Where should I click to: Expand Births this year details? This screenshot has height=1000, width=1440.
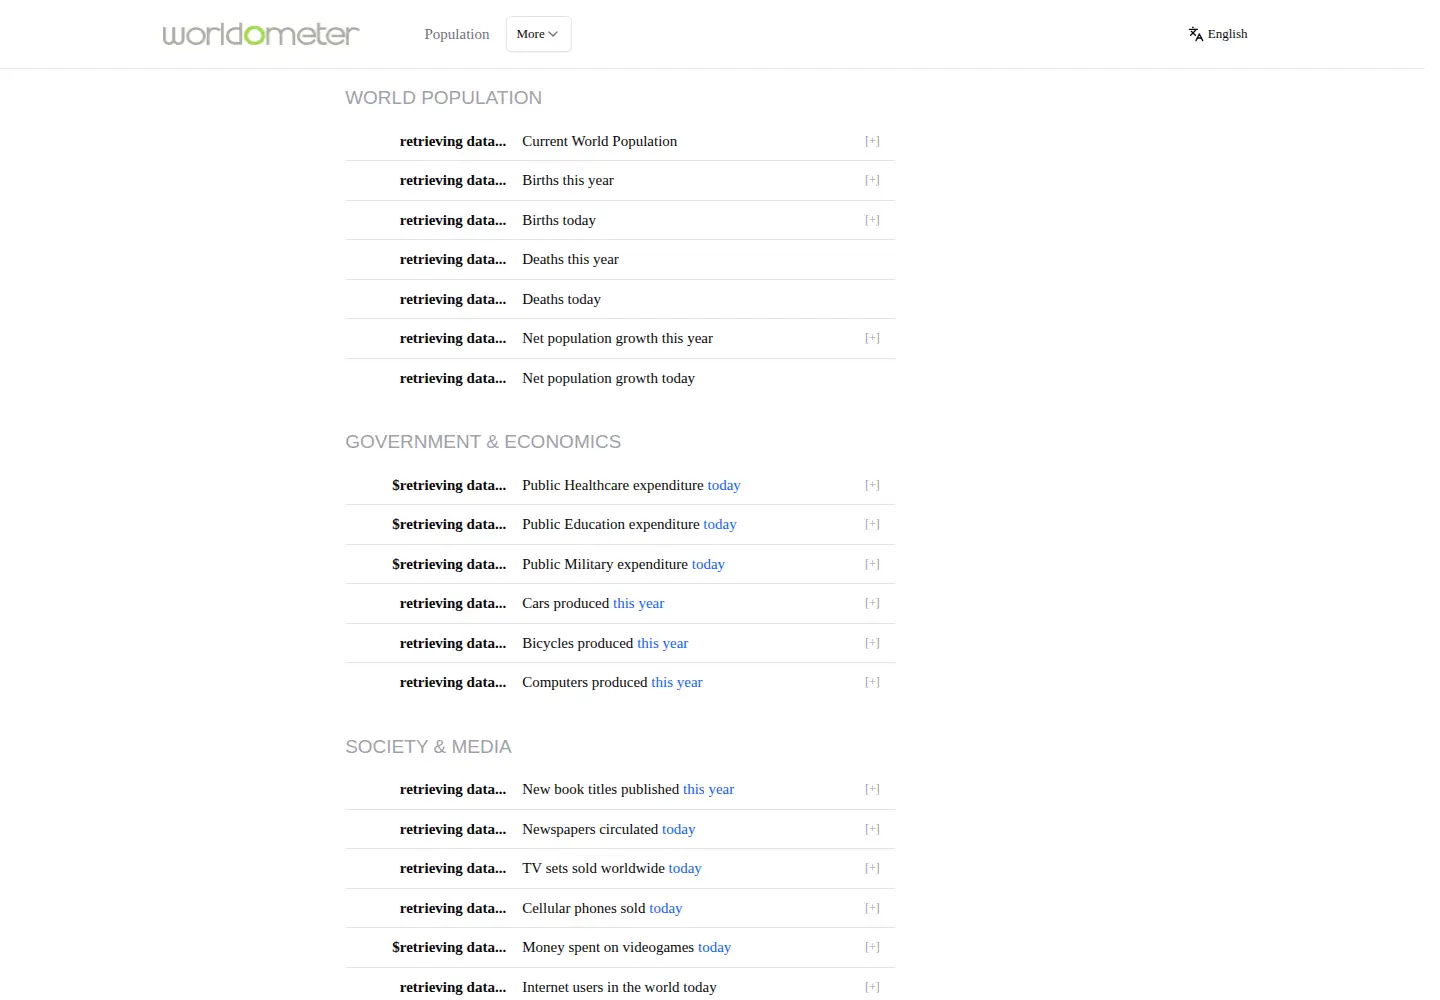872,180
